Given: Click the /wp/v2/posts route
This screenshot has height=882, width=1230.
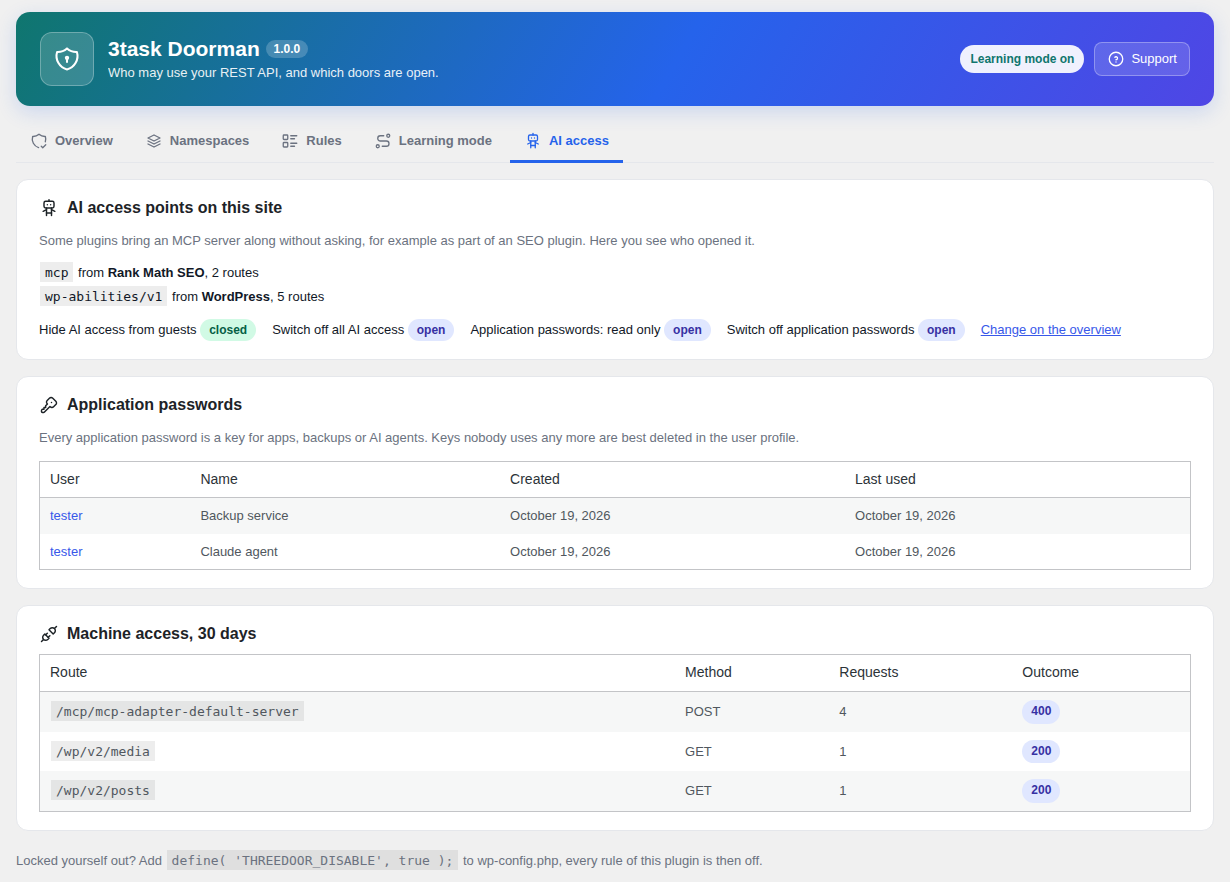Looking at the screenshot, I should point(103,790).
